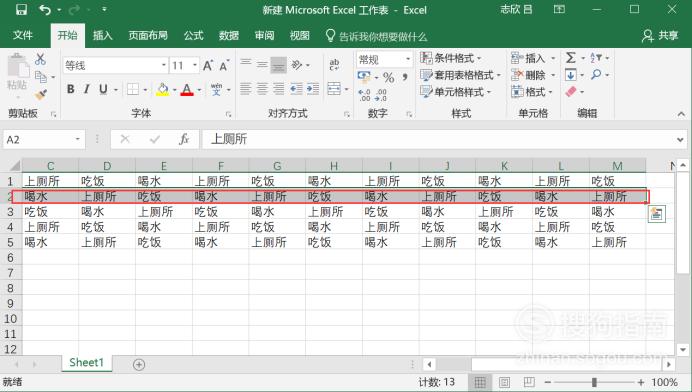Image resolution: width=692 pixels, height=392 pixels.
Task: Click the 告诉我你想要做什么 search box
Action: tap(376, 36)
